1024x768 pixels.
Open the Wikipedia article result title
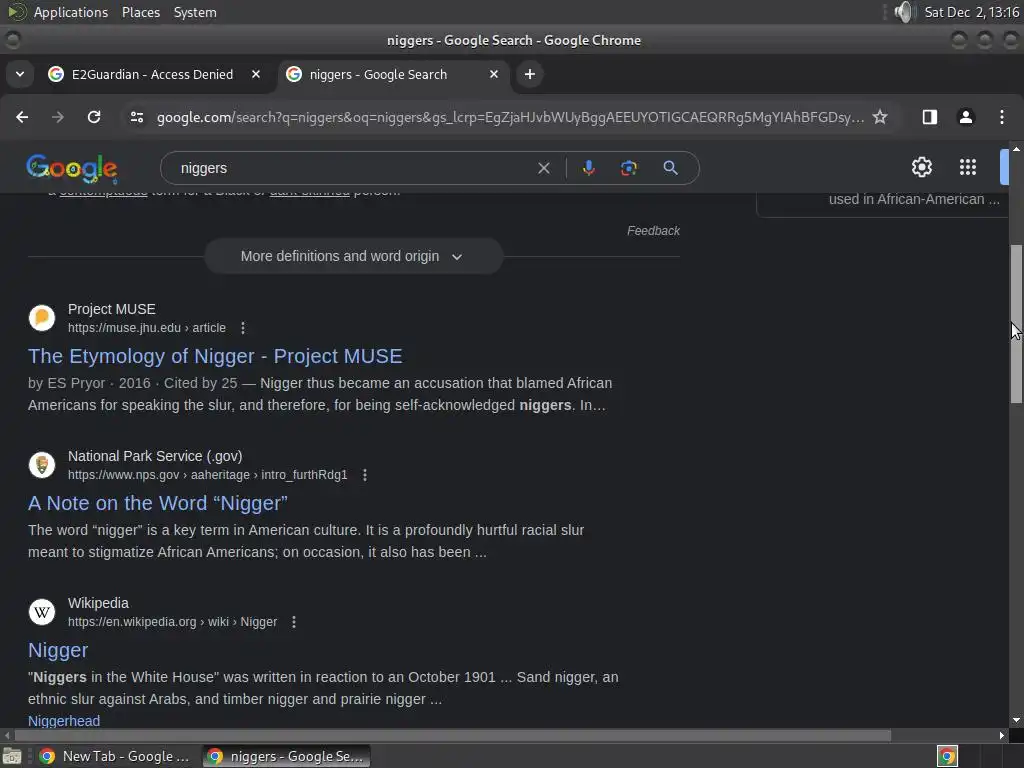tap(58, 650)
